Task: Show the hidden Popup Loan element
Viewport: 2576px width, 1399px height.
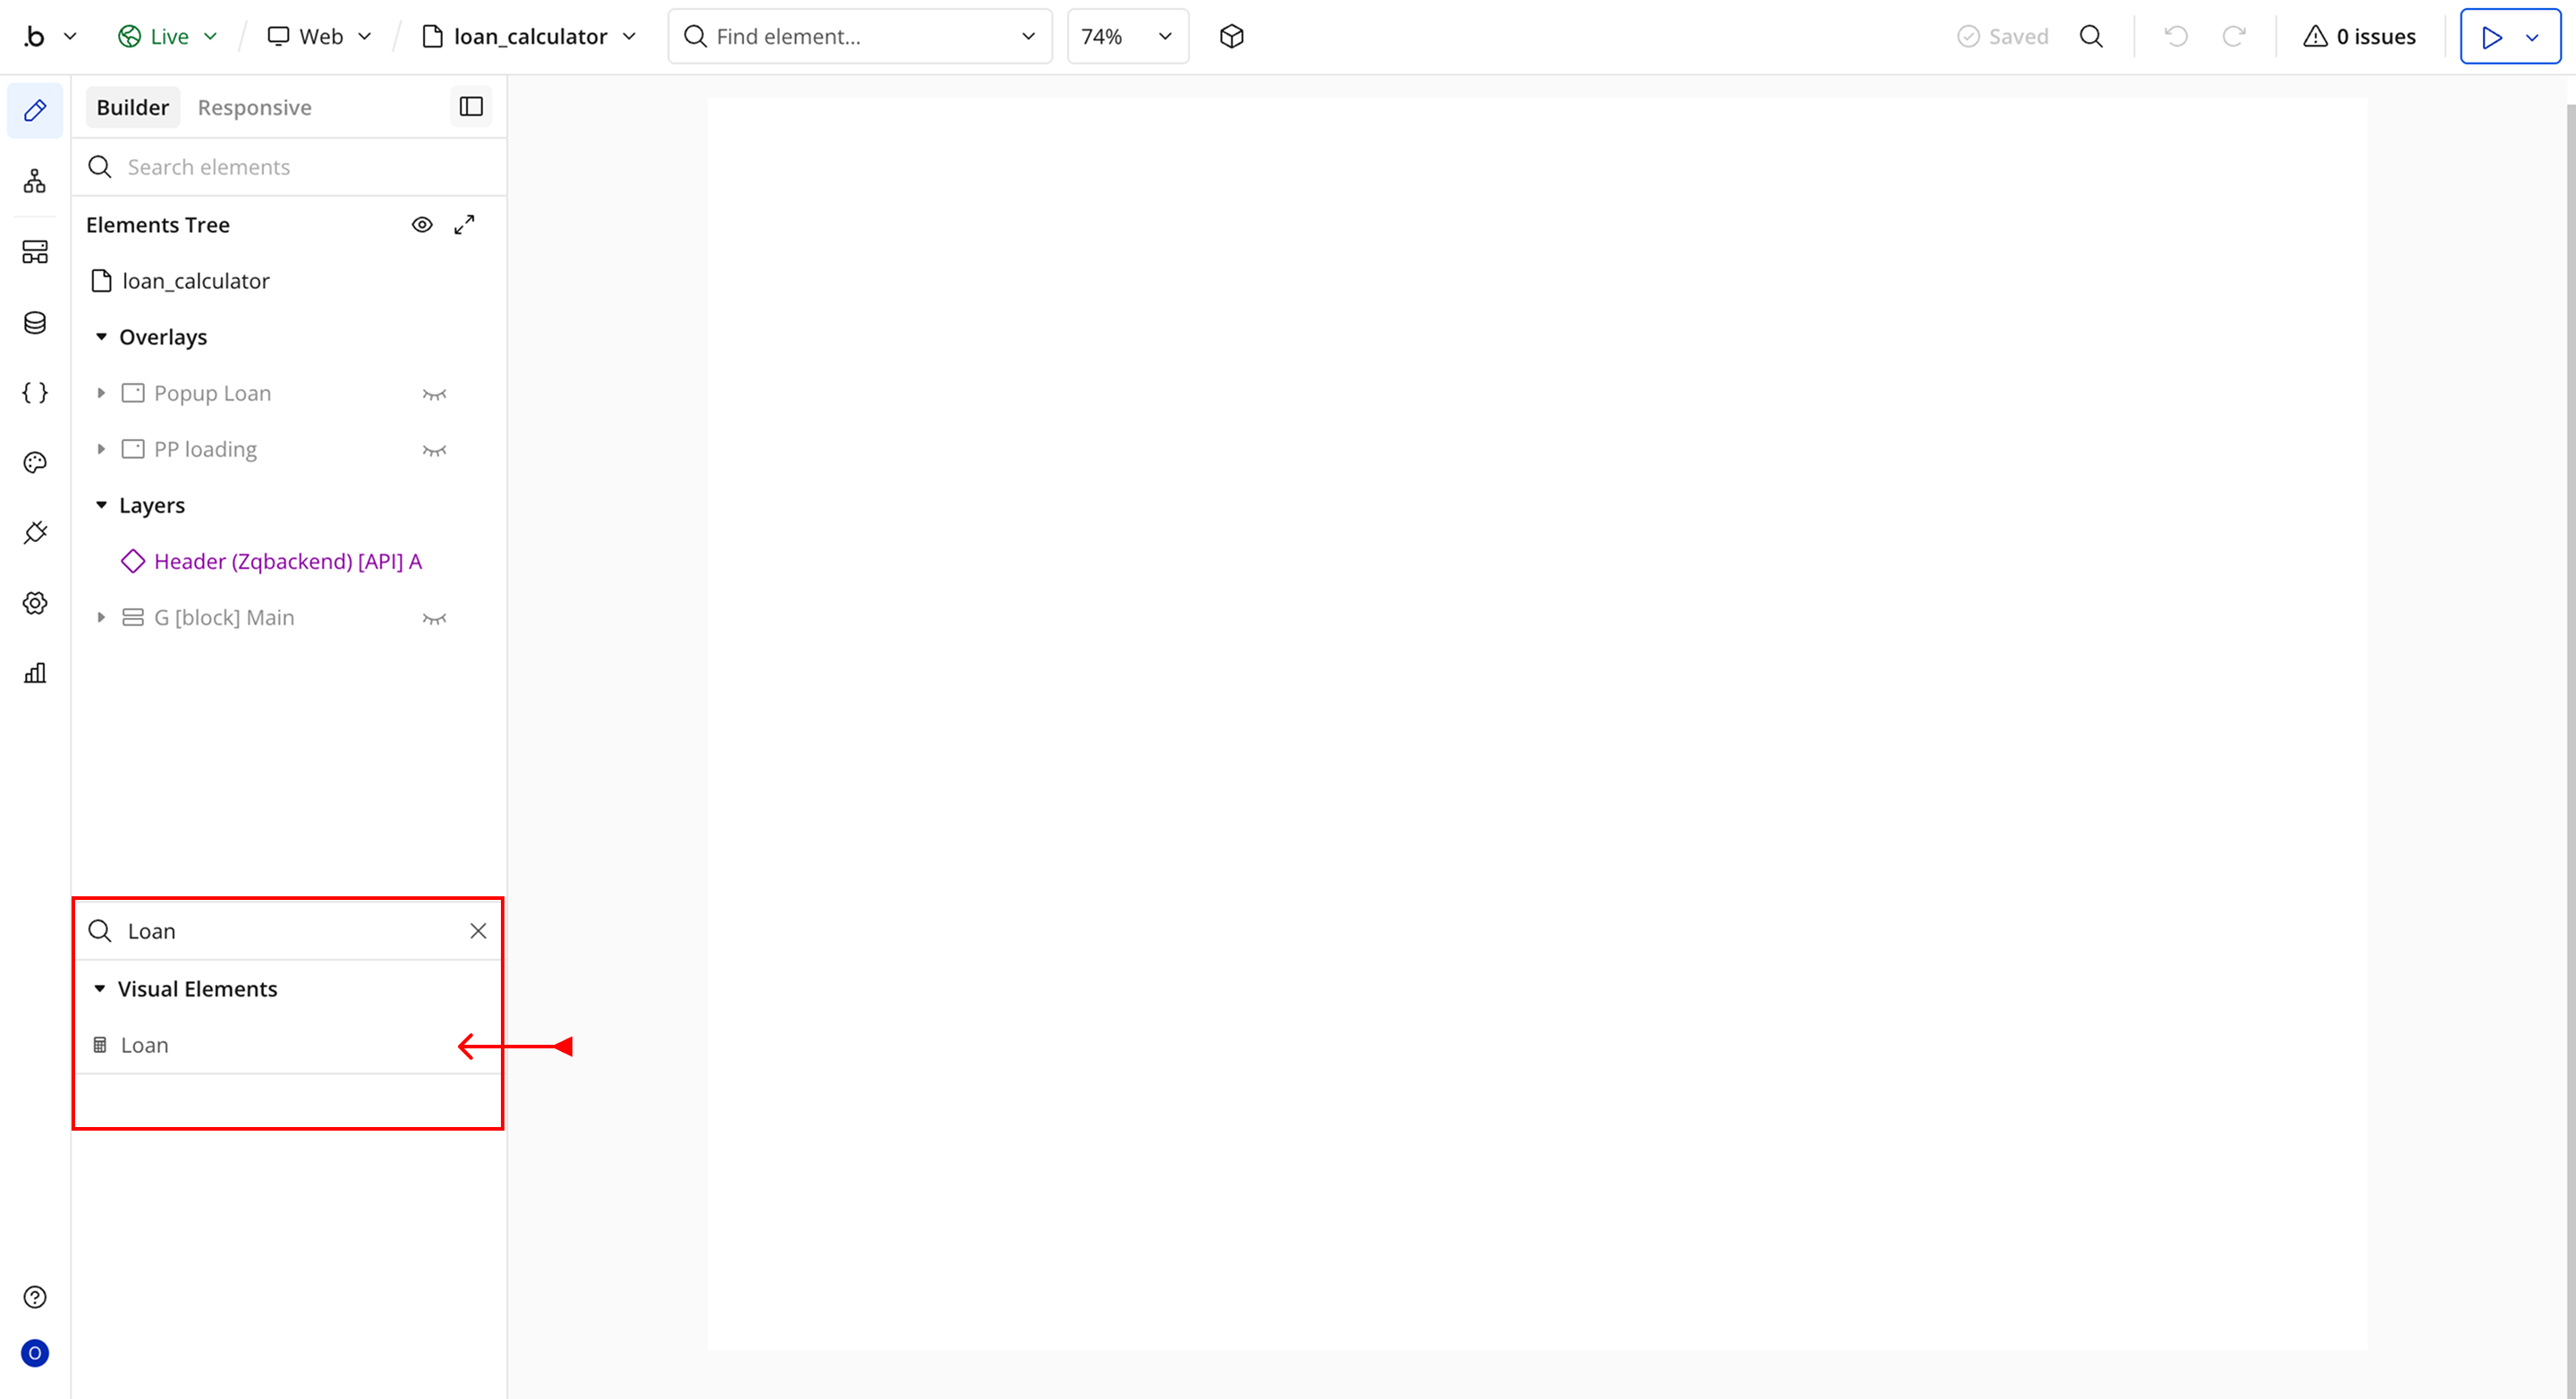Action: point(434,394)
